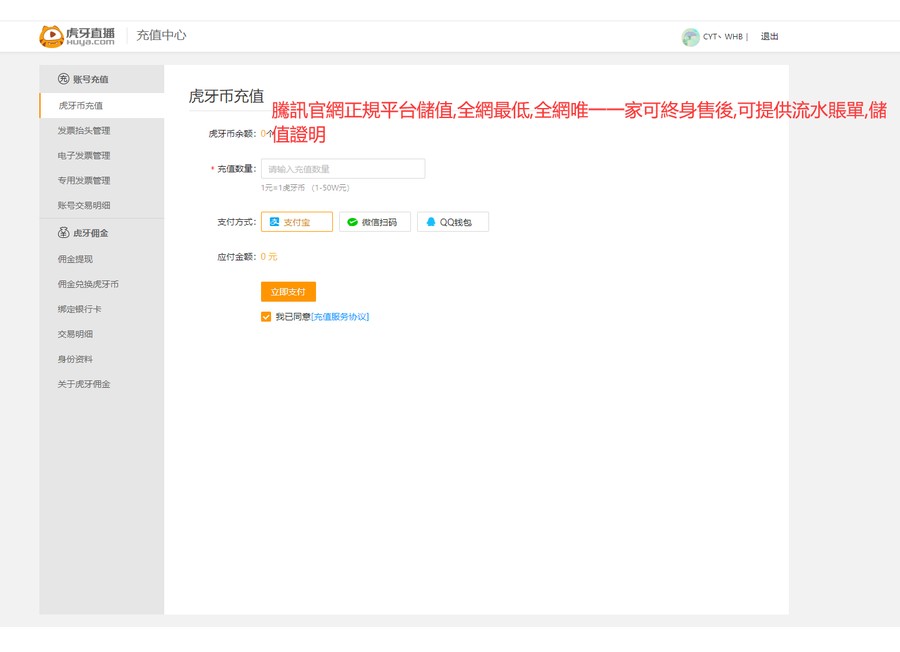900x652 pixels.
Task: Open the 充值服务协议 link
Action: coord(340,317)
